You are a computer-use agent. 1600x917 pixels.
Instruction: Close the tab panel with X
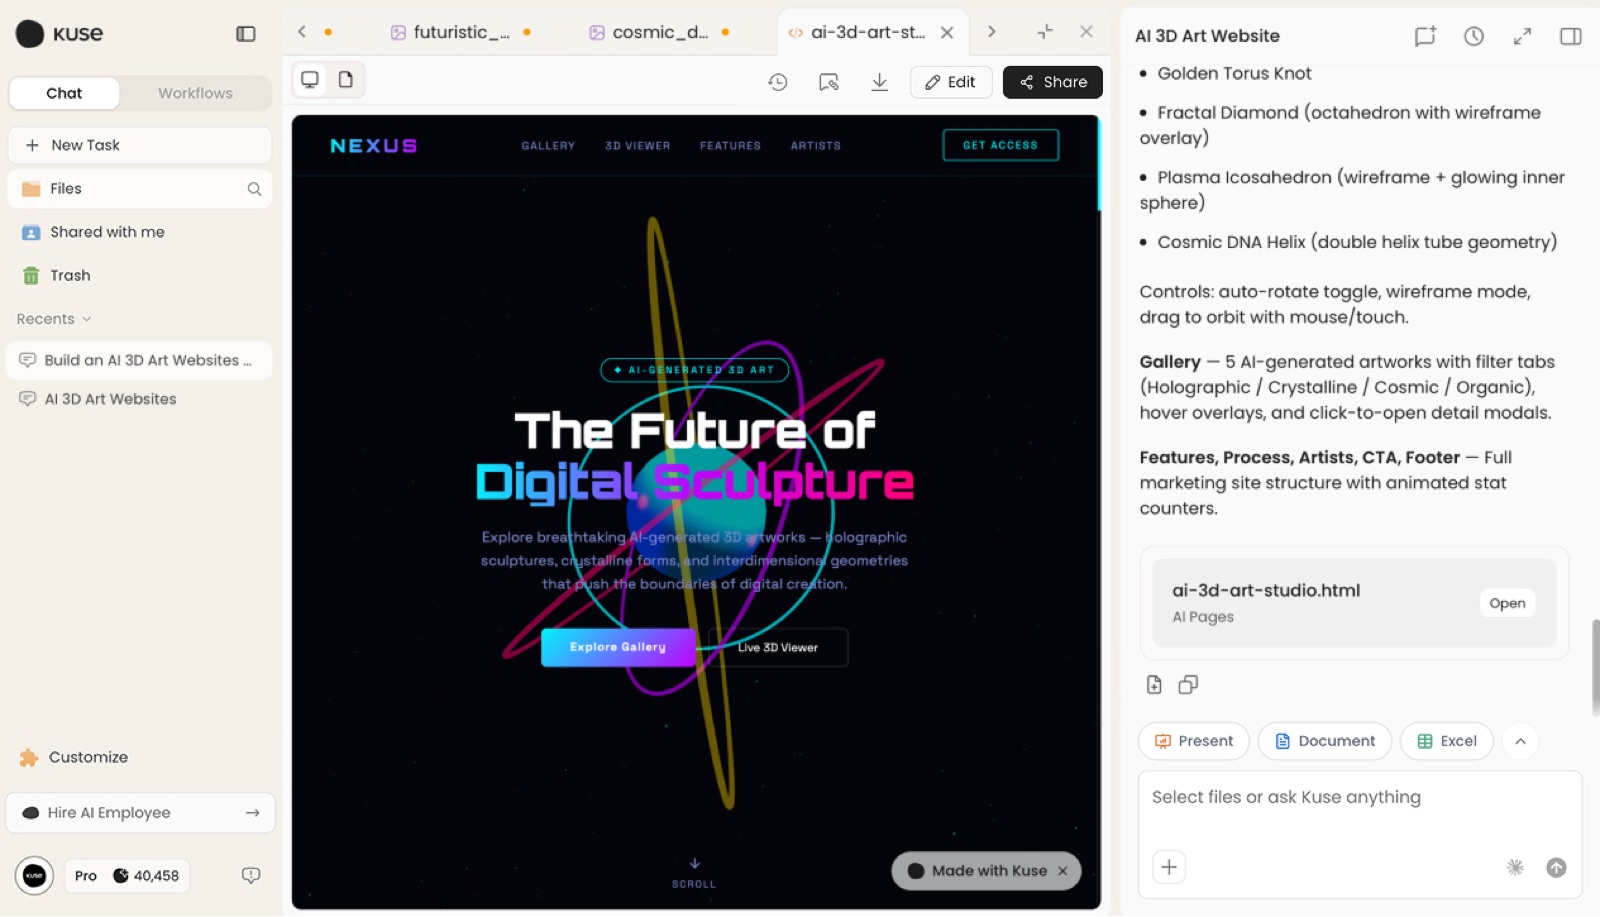pyautogui.click(x=1086, y=32)
